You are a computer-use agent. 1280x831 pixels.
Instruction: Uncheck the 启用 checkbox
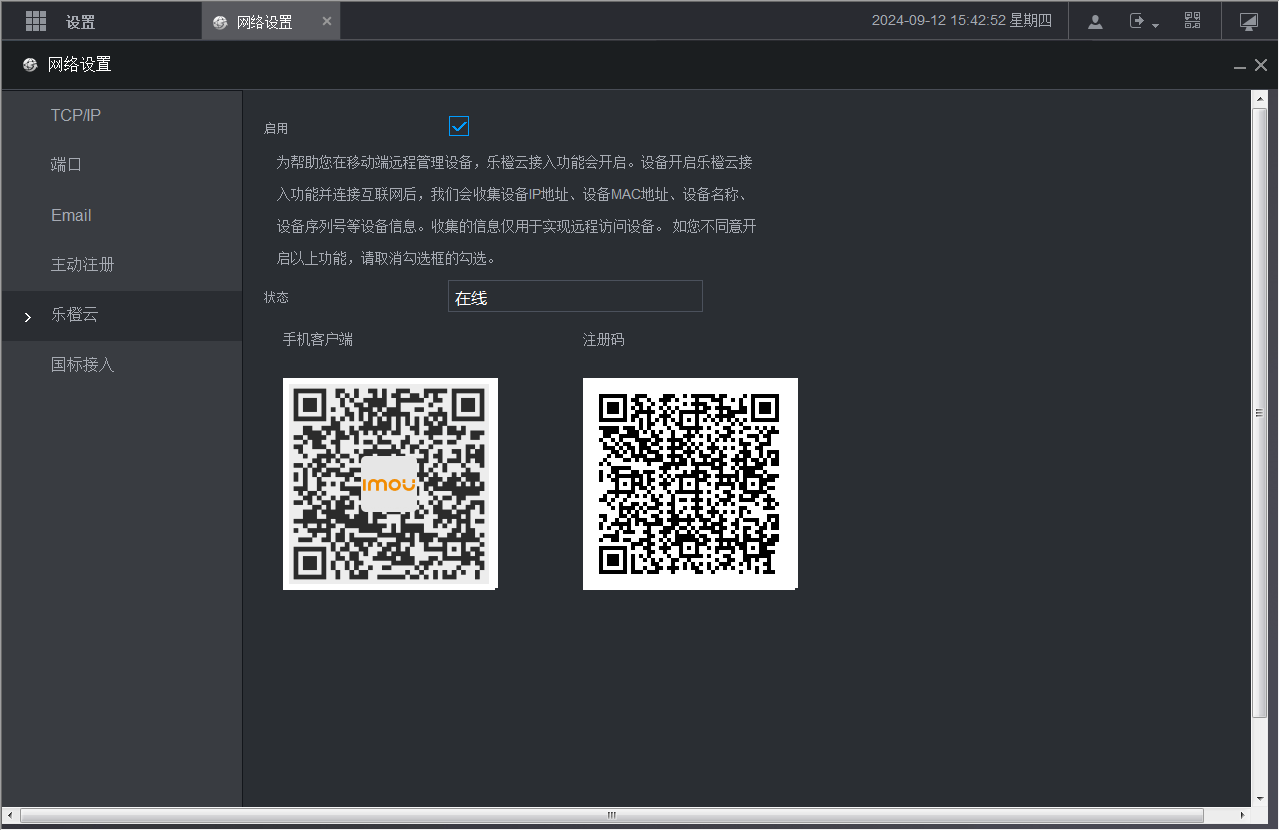[x=459, y=126]
